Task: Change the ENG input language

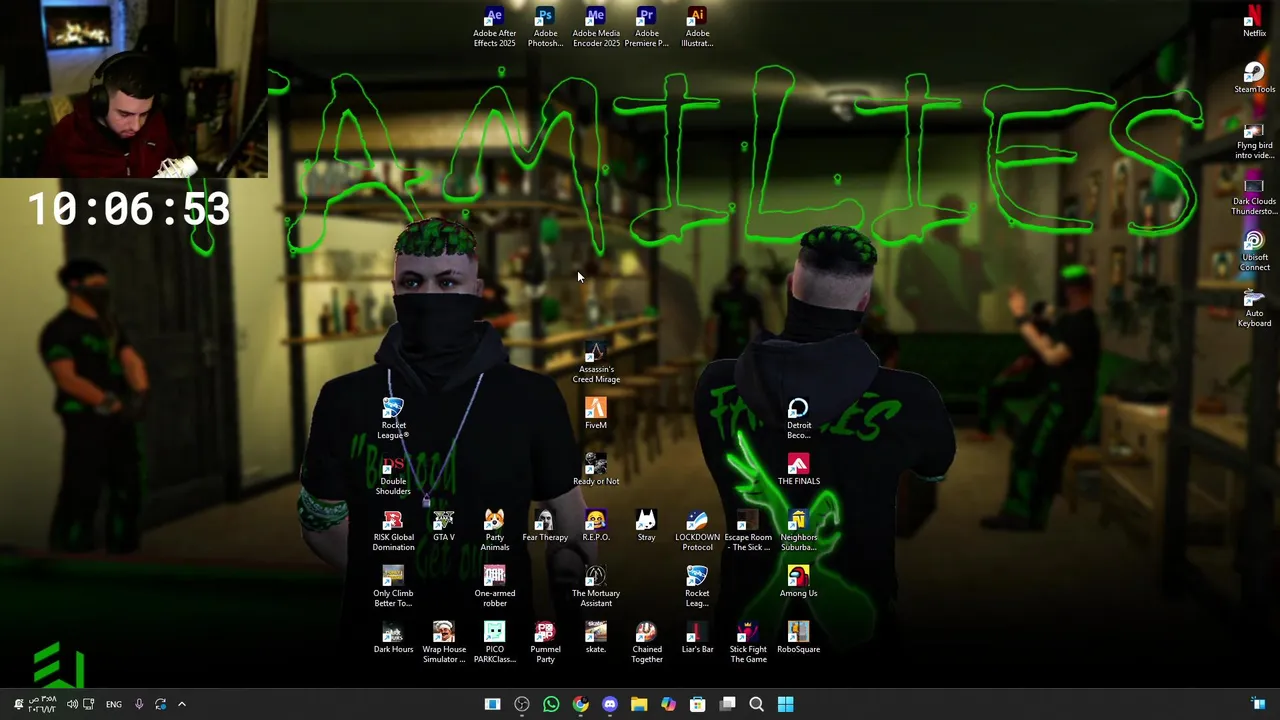Action: coord(114,704)
